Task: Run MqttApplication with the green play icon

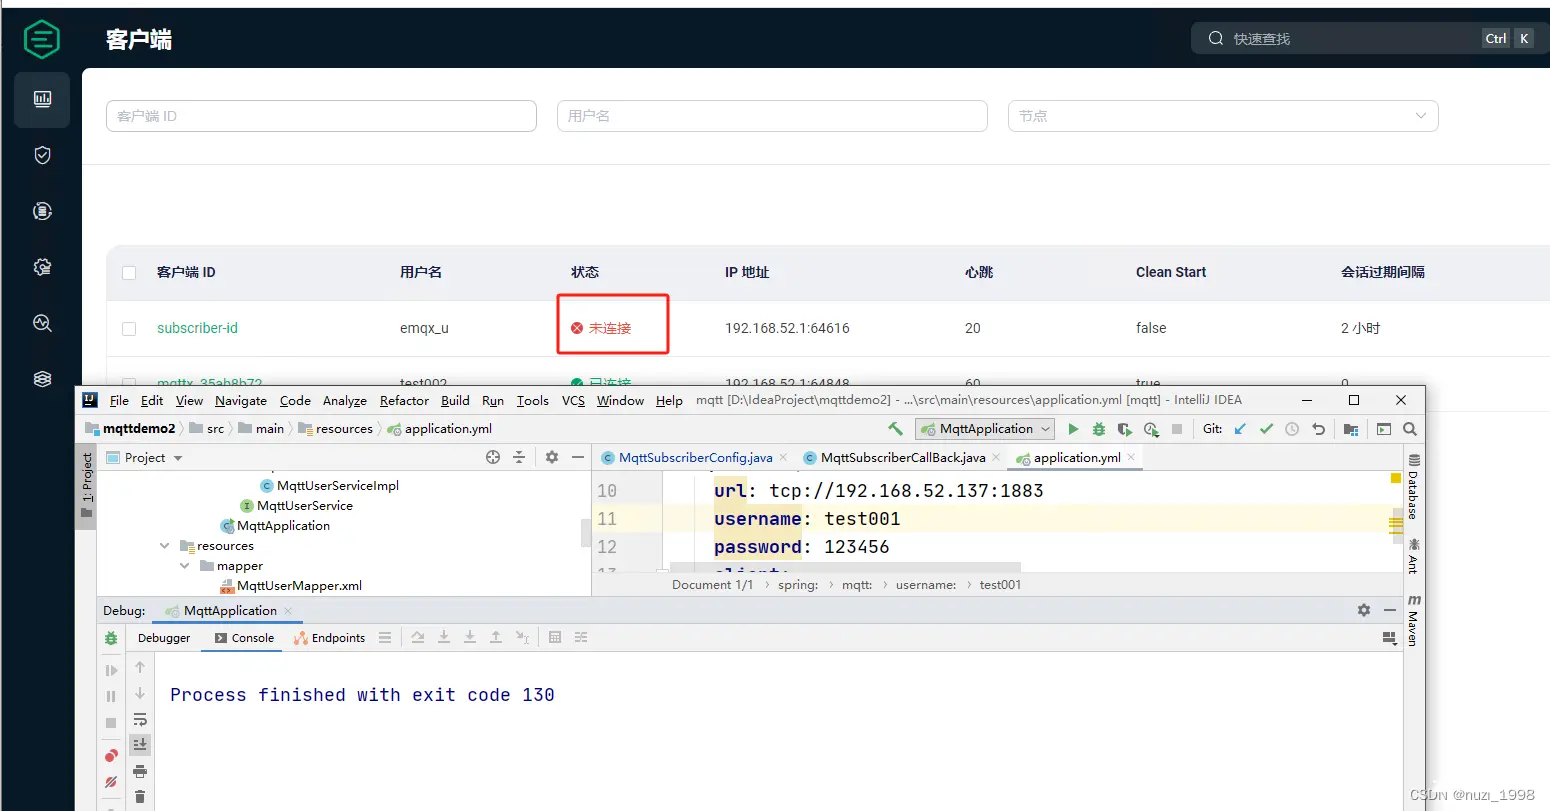Action: point(1073,429)
